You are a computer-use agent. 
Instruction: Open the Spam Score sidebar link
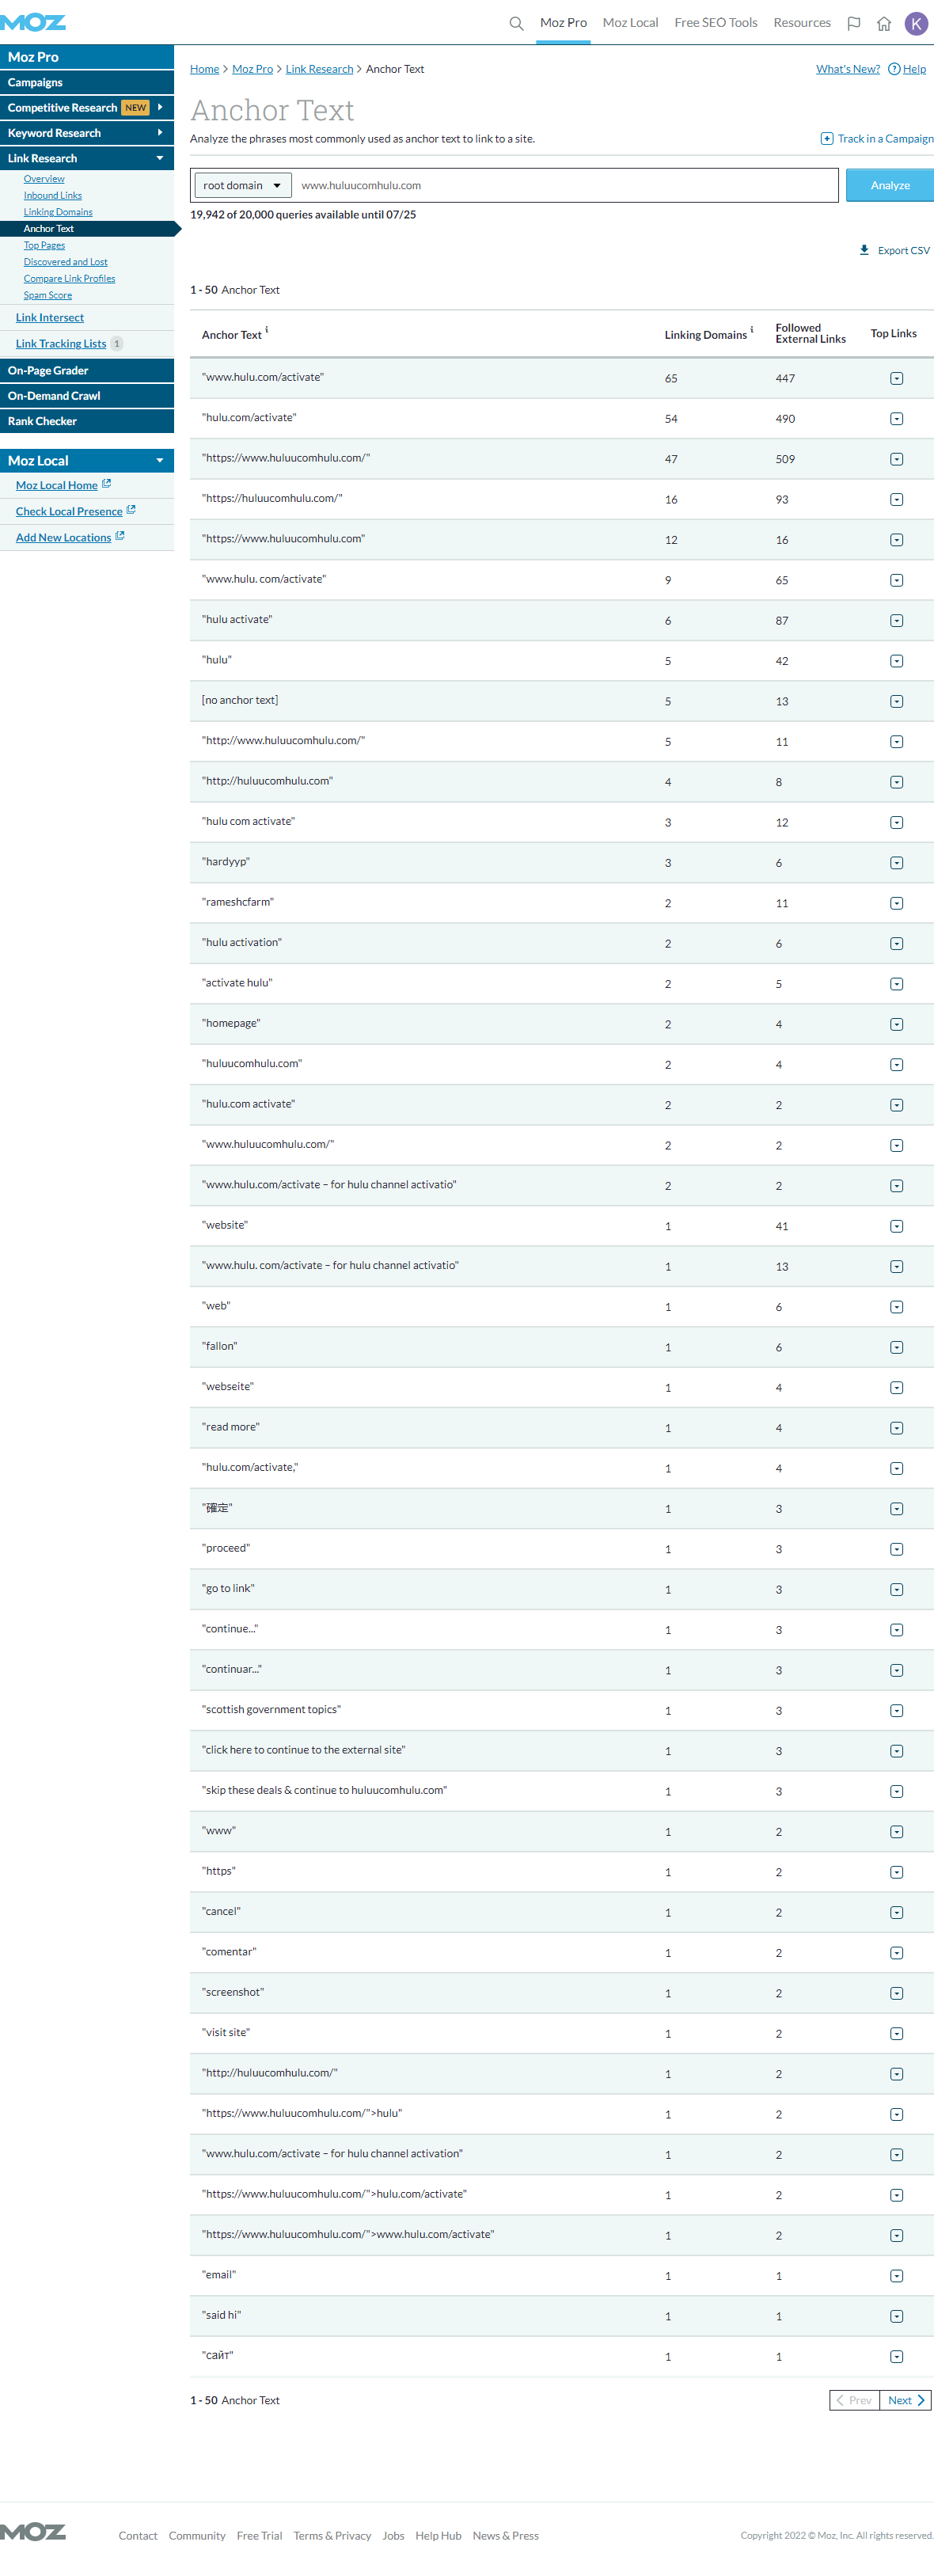[x=48, y=295]
